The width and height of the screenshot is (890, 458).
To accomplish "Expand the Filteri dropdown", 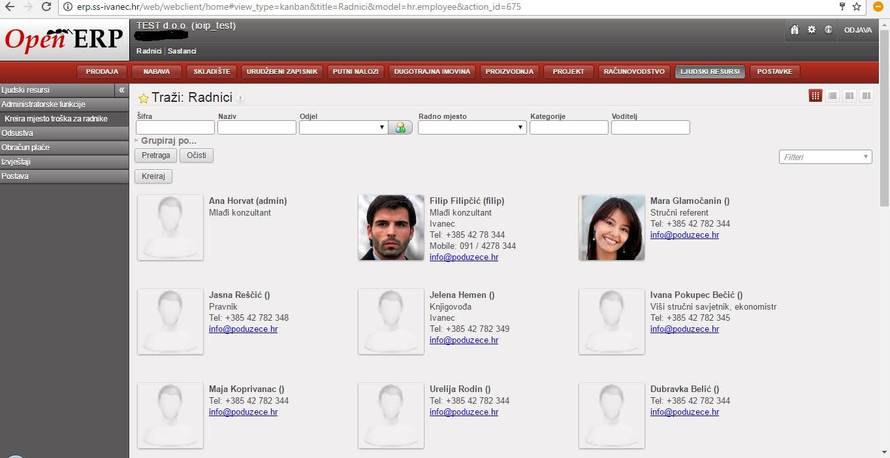I will point(824,157).
